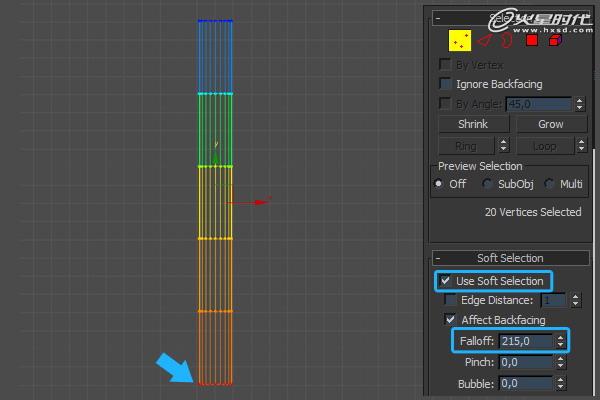
Task: Select Preview Selection Multi radio button
Action: click(x=549, y=184)
